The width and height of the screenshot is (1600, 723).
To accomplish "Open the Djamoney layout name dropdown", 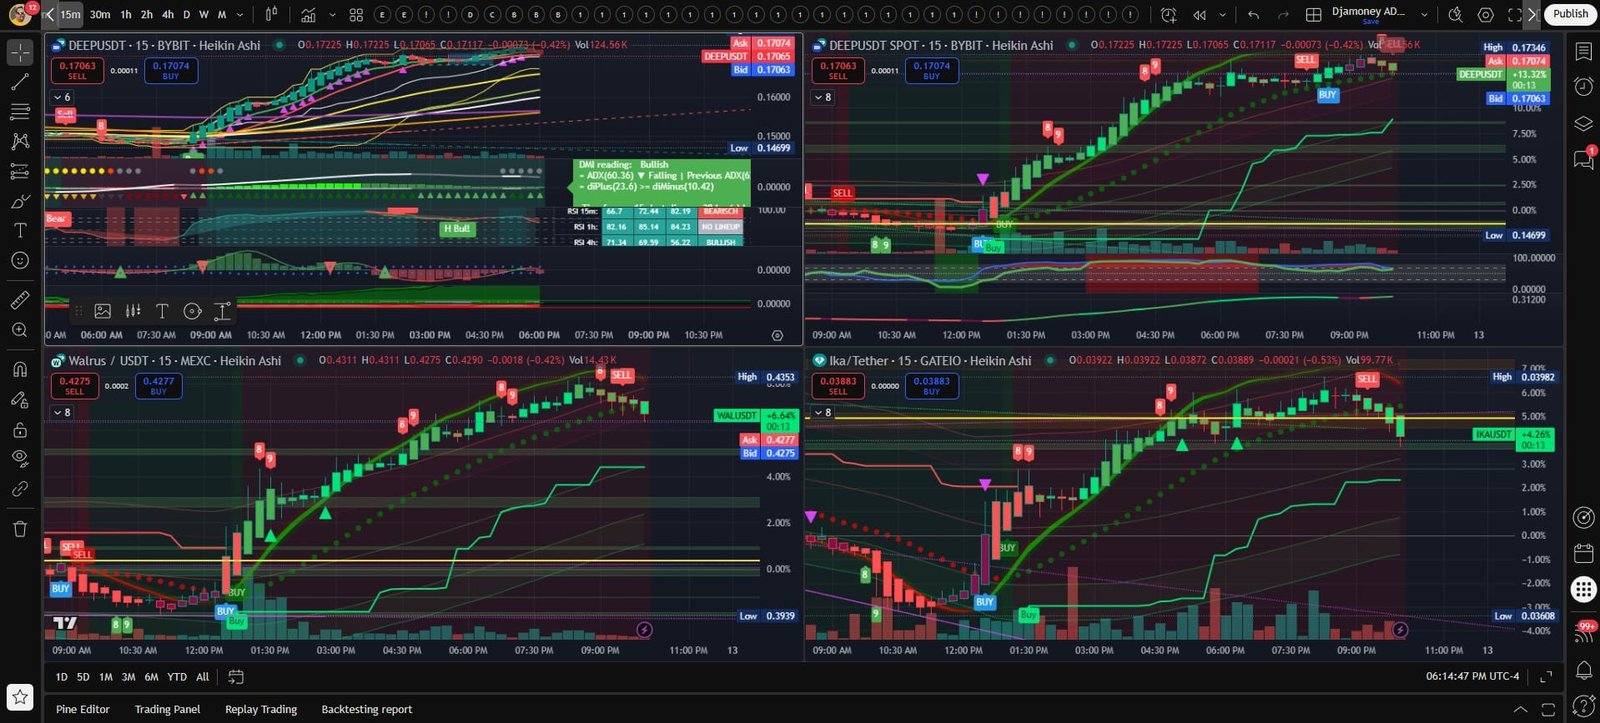I will [1424, 15].
